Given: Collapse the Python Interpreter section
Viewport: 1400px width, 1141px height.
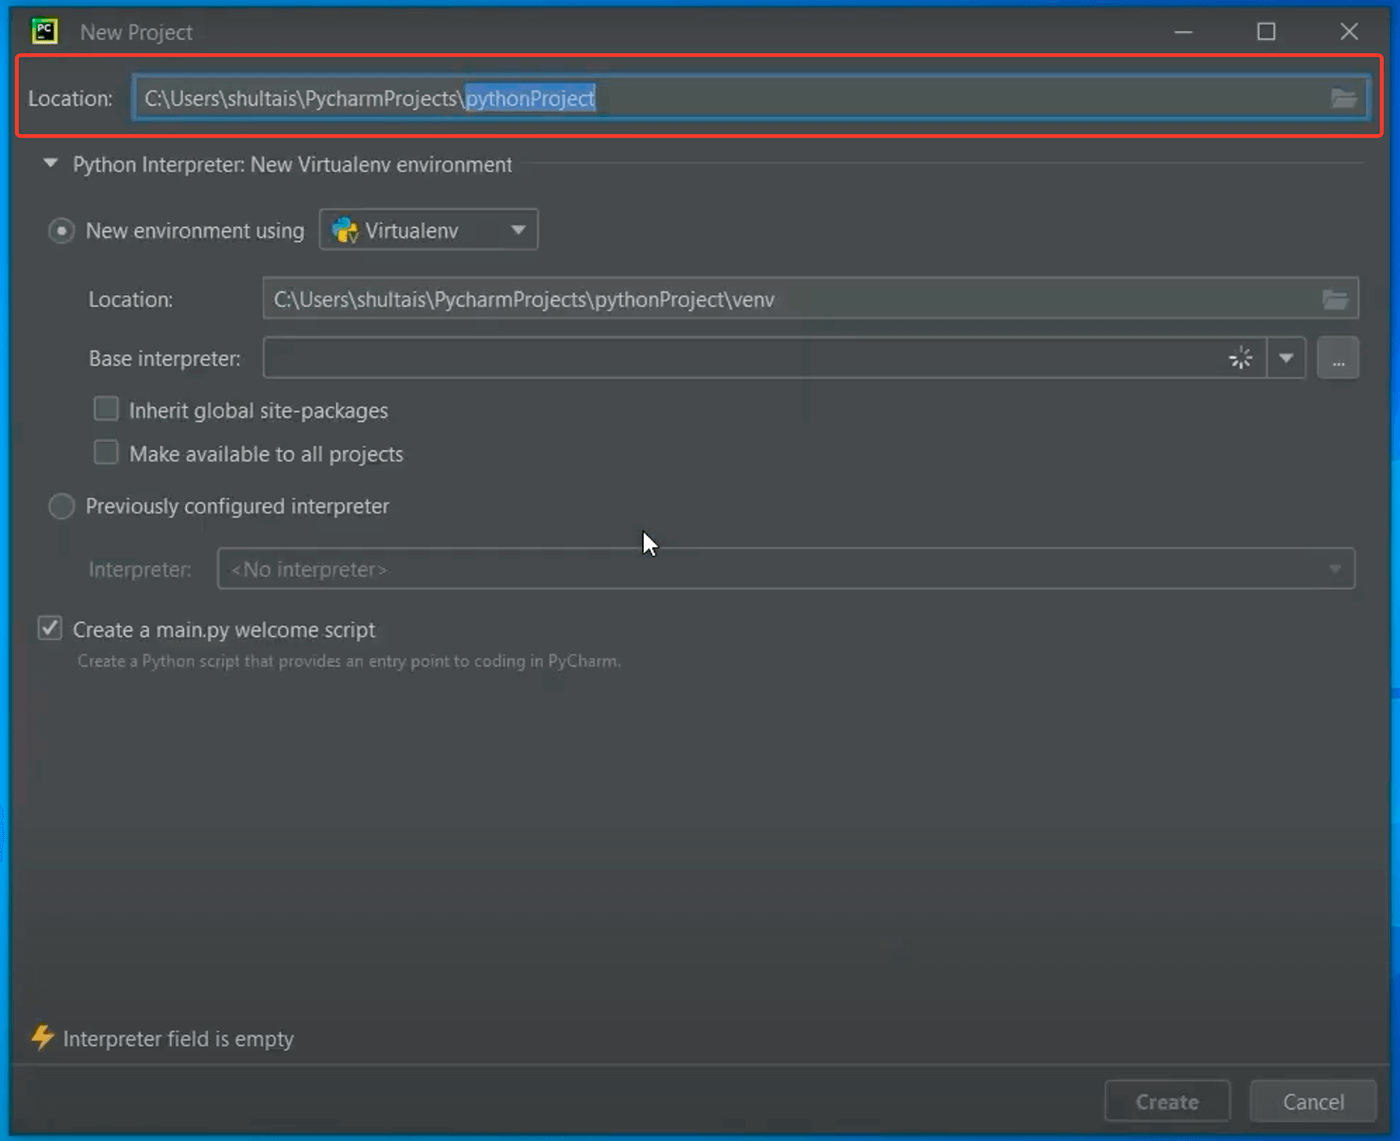Looking at the screenshot, I should pos(50,164).
